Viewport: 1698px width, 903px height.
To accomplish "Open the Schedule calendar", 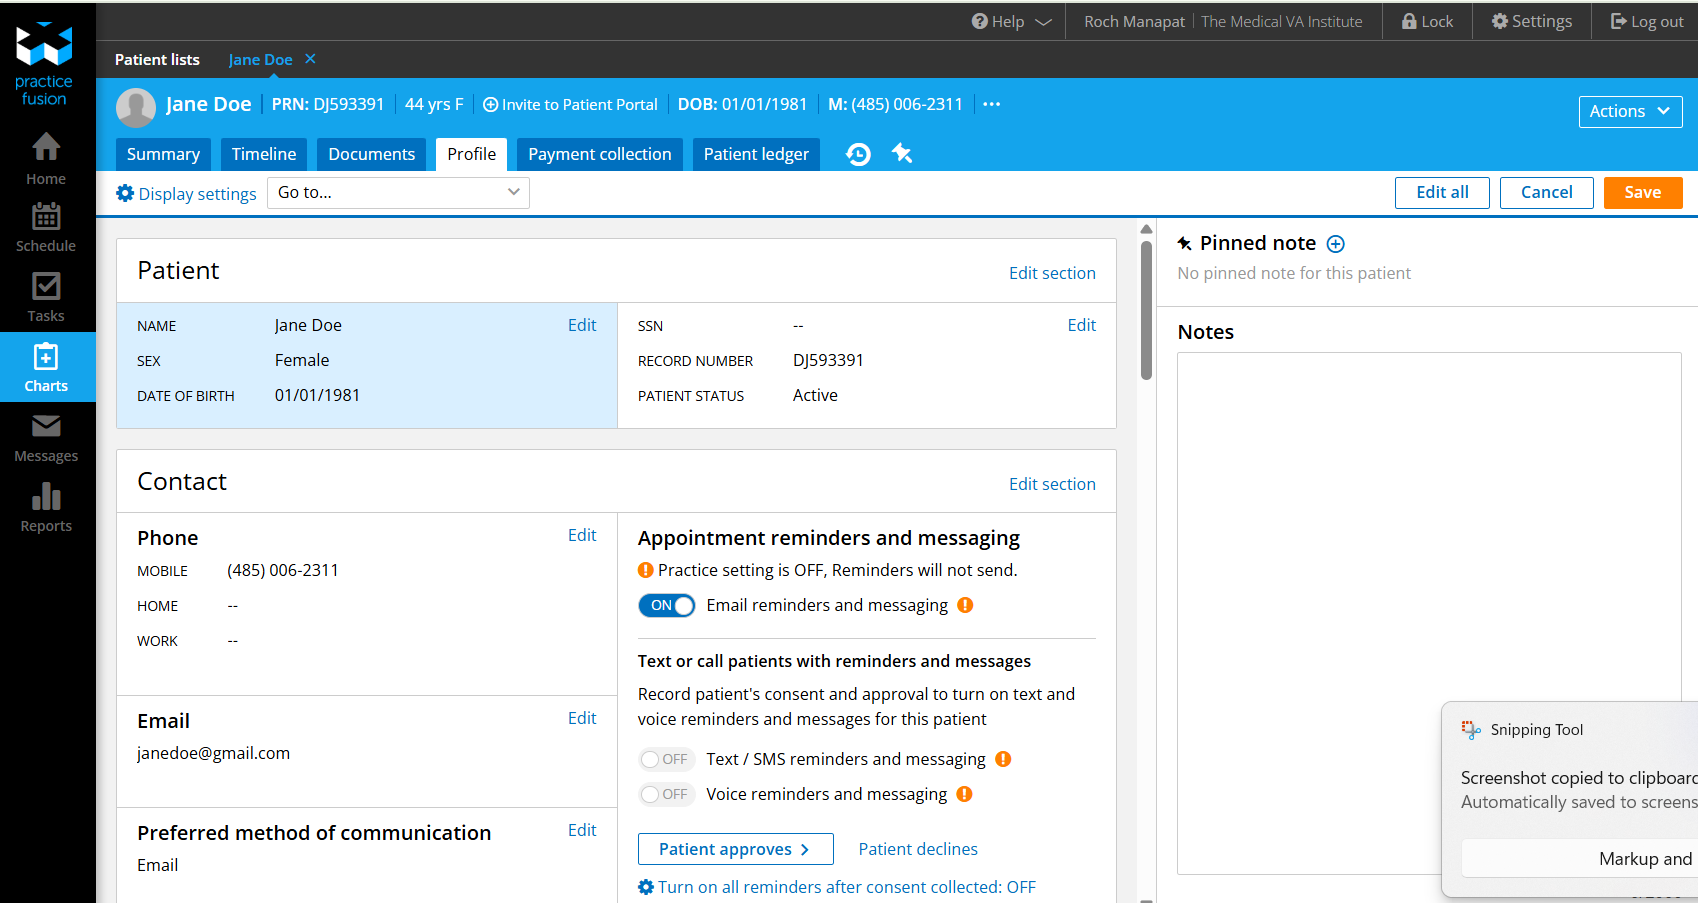I will coord(46,228).
